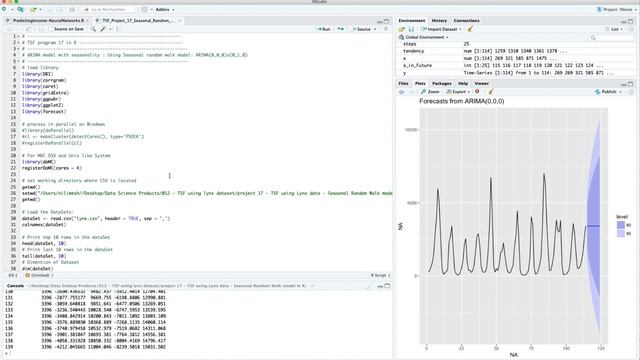Click the save workspace disk icon in Environment
This screenshot has height=360, width=640.
point(411,29)
